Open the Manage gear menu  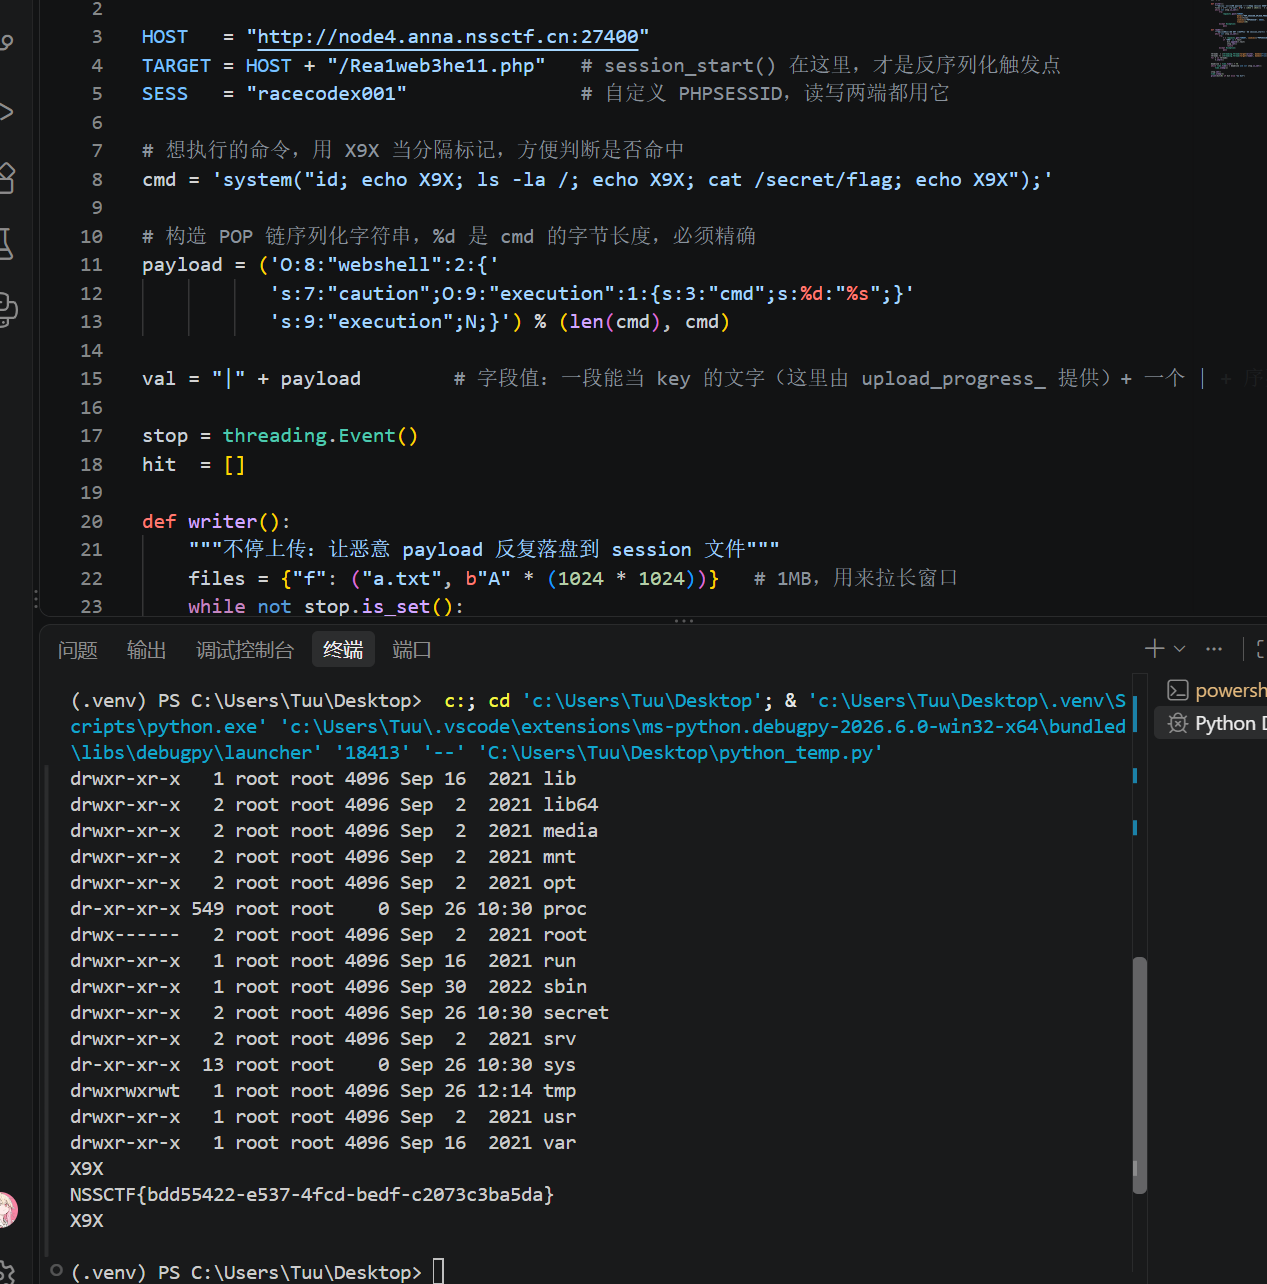[x=6, y=1272]
